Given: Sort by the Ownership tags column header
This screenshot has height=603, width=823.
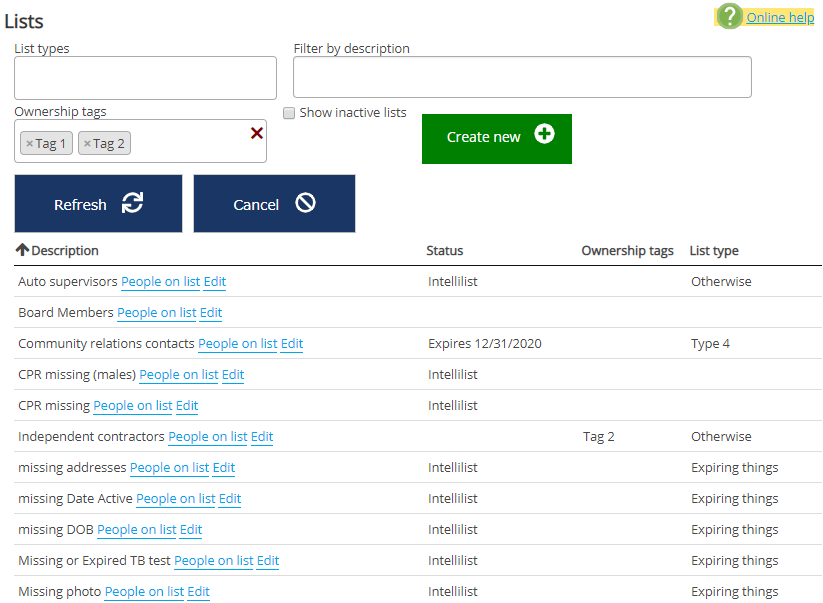Looking at the screenshot, I should [x=627, y=251].
